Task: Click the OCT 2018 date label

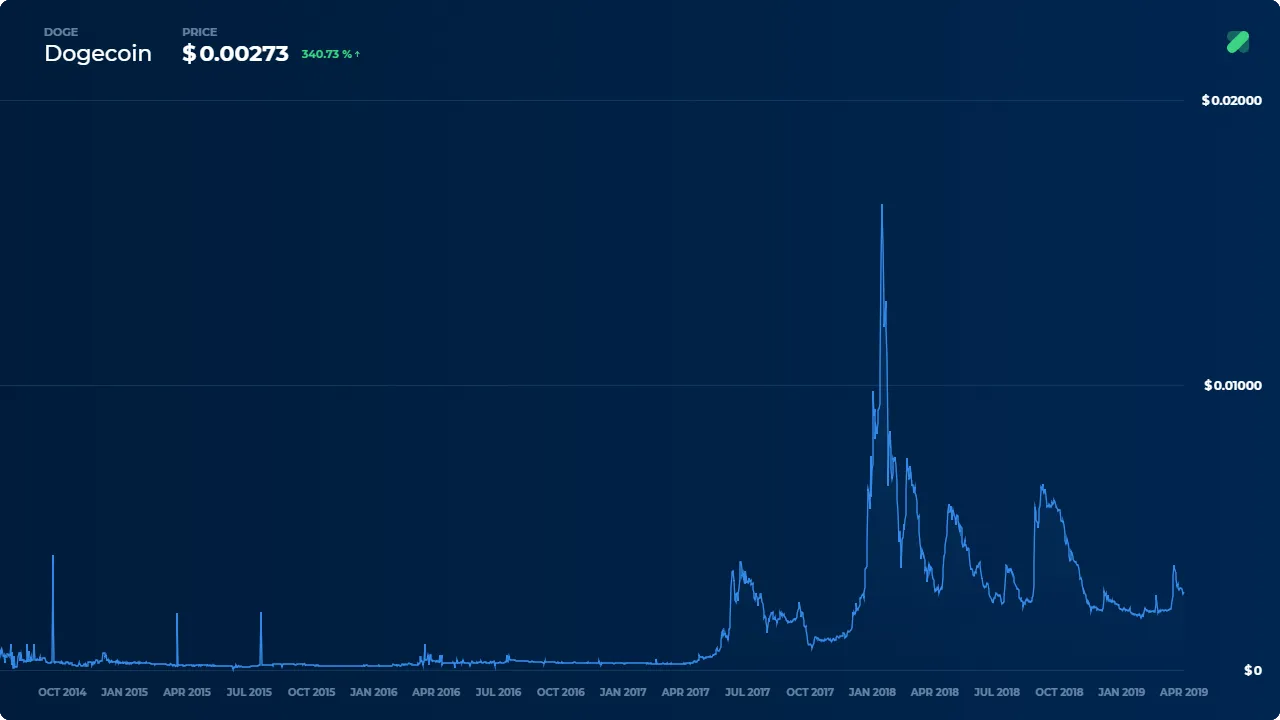Action: [1059, 692]
